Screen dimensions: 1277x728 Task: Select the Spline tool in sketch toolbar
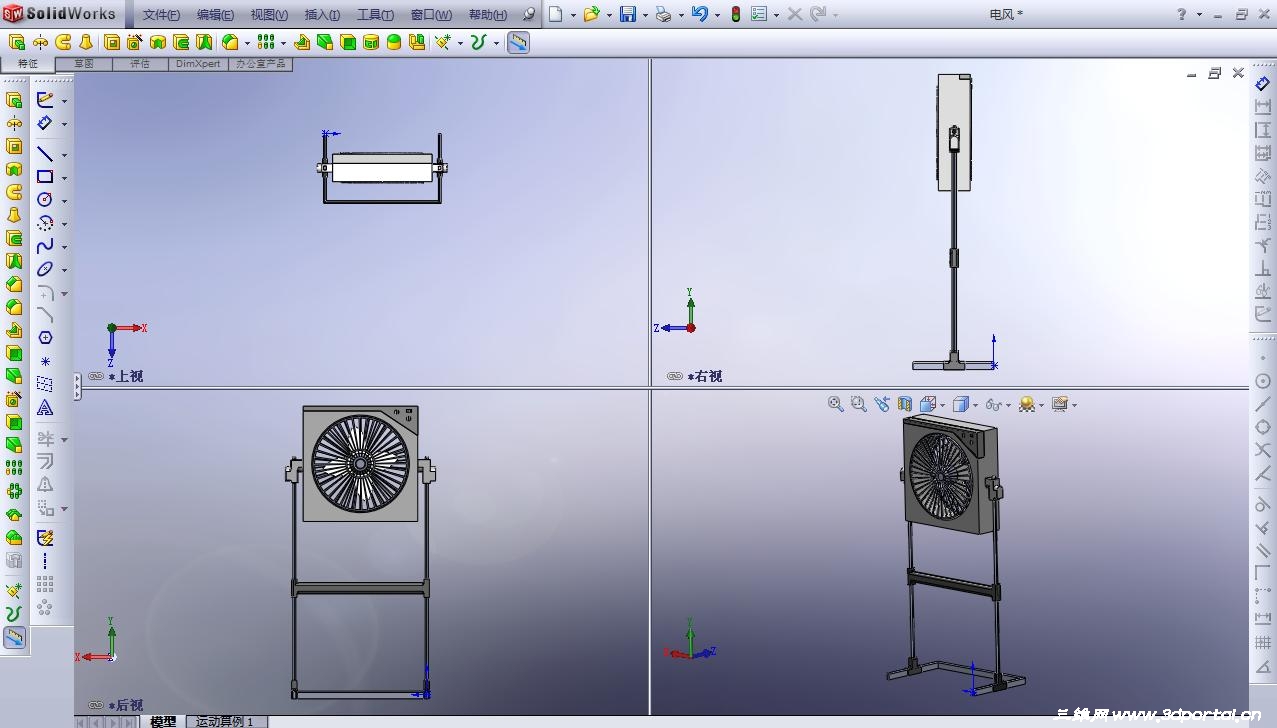(x=45, y=246)
